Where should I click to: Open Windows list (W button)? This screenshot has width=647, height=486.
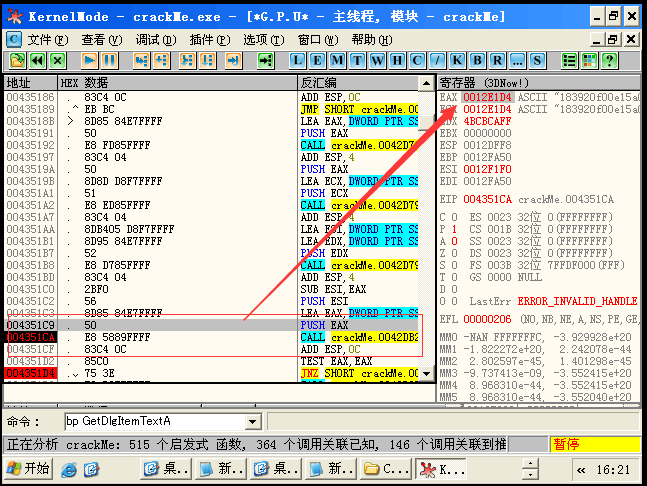[377, 61]
